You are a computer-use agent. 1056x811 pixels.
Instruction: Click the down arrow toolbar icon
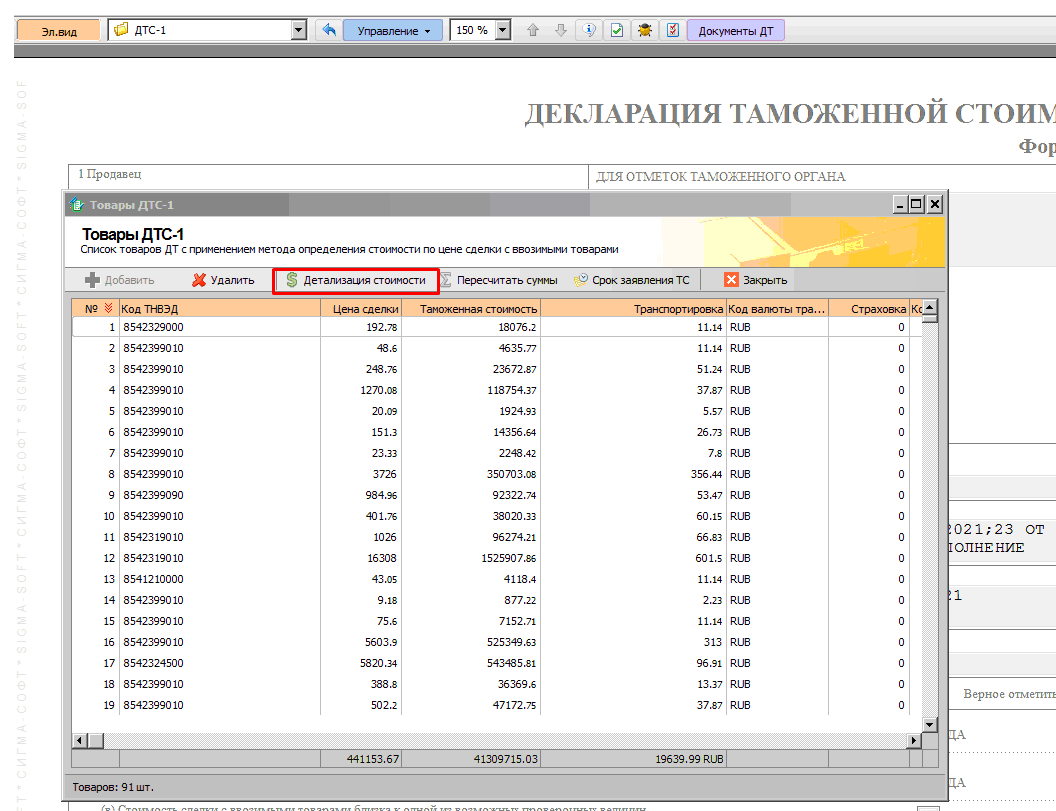(560, 30)
